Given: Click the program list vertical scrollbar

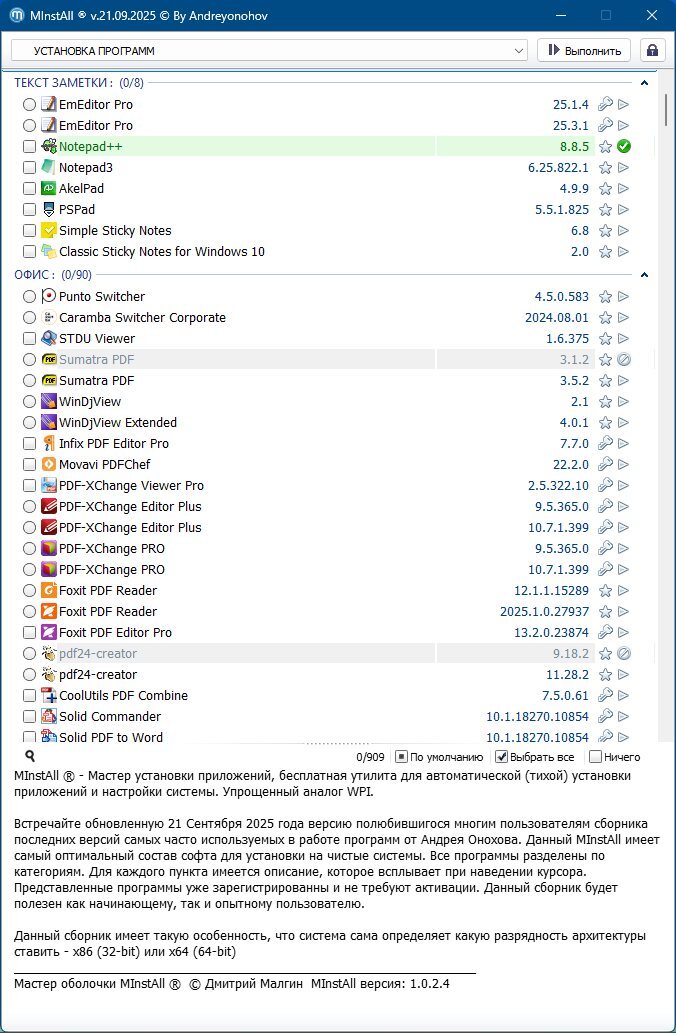Looking at the screenshot, I should tap(666, 400).
